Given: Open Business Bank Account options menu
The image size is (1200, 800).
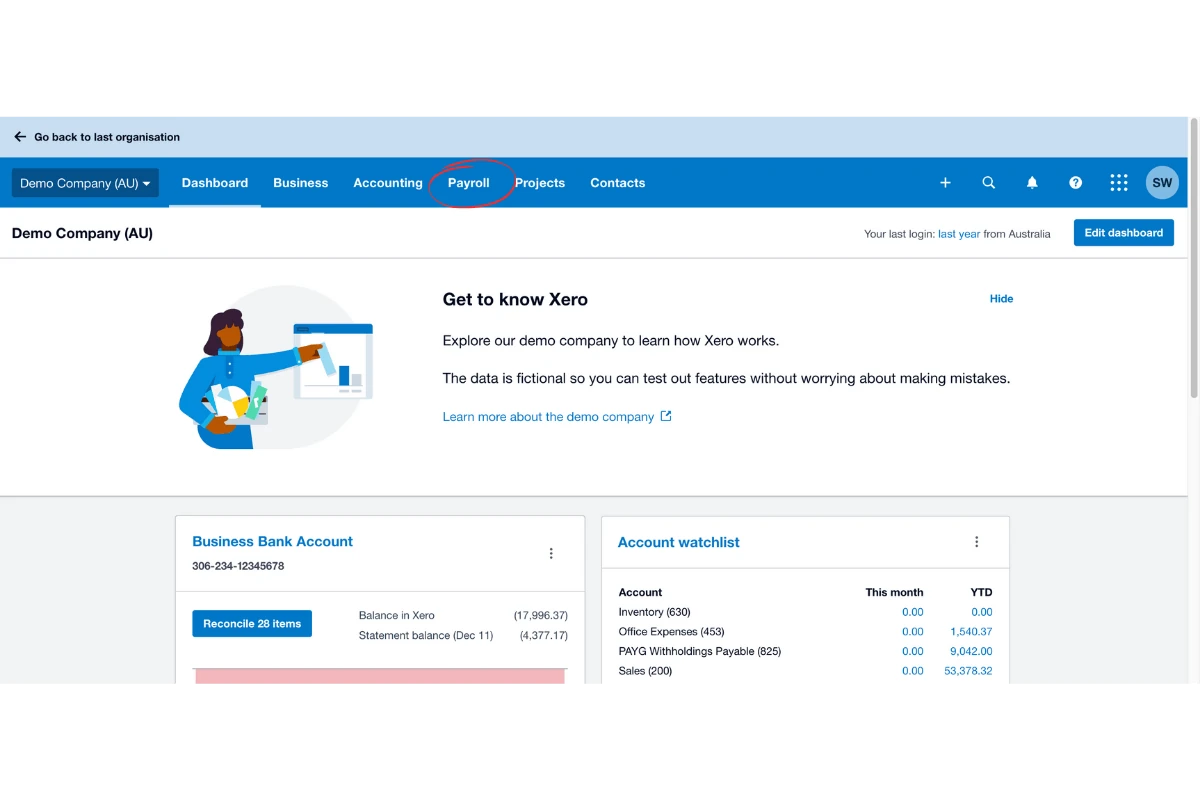Looking at the screenshot, I should (551, 553).
